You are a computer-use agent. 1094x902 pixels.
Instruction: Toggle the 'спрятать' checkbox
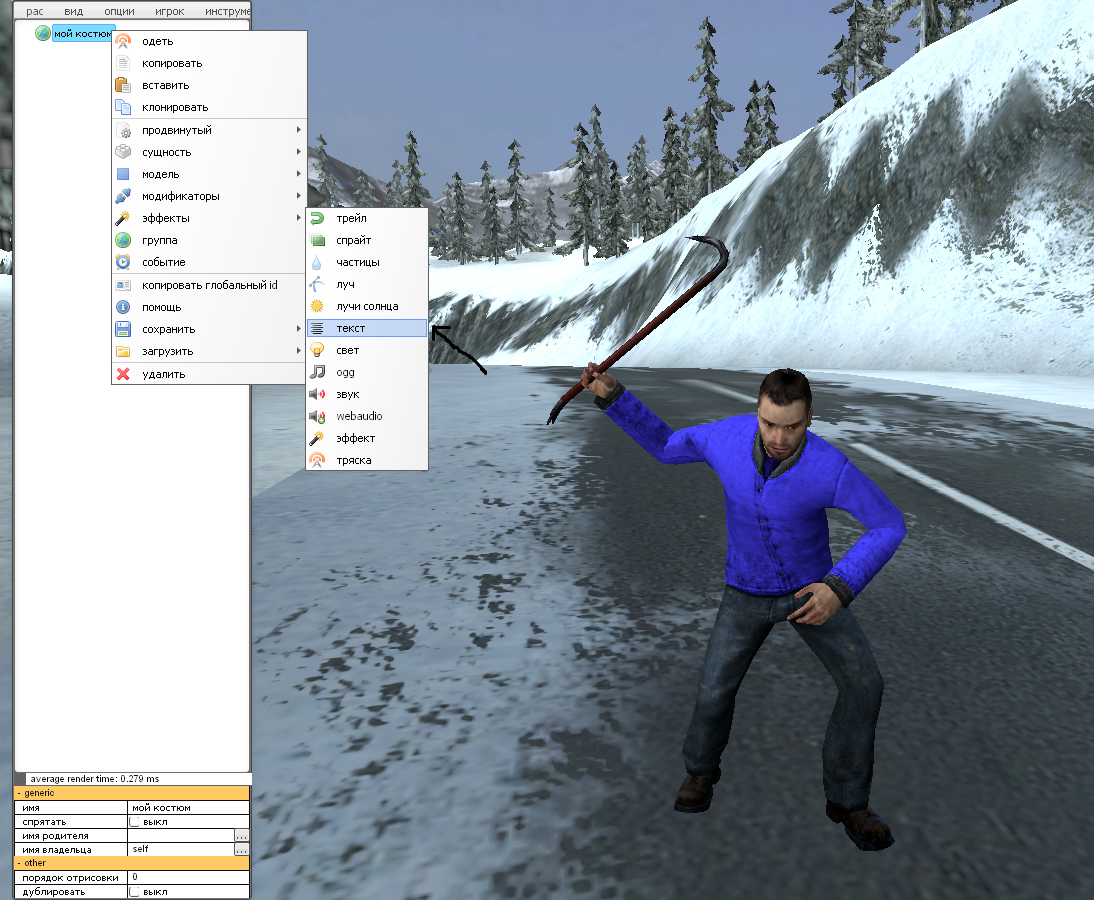[x=135, y=822]
